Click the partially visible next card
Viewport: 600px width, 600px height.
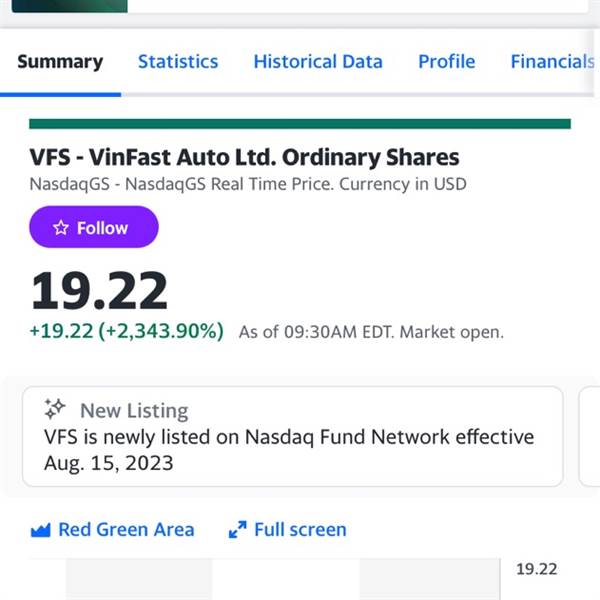590,437
